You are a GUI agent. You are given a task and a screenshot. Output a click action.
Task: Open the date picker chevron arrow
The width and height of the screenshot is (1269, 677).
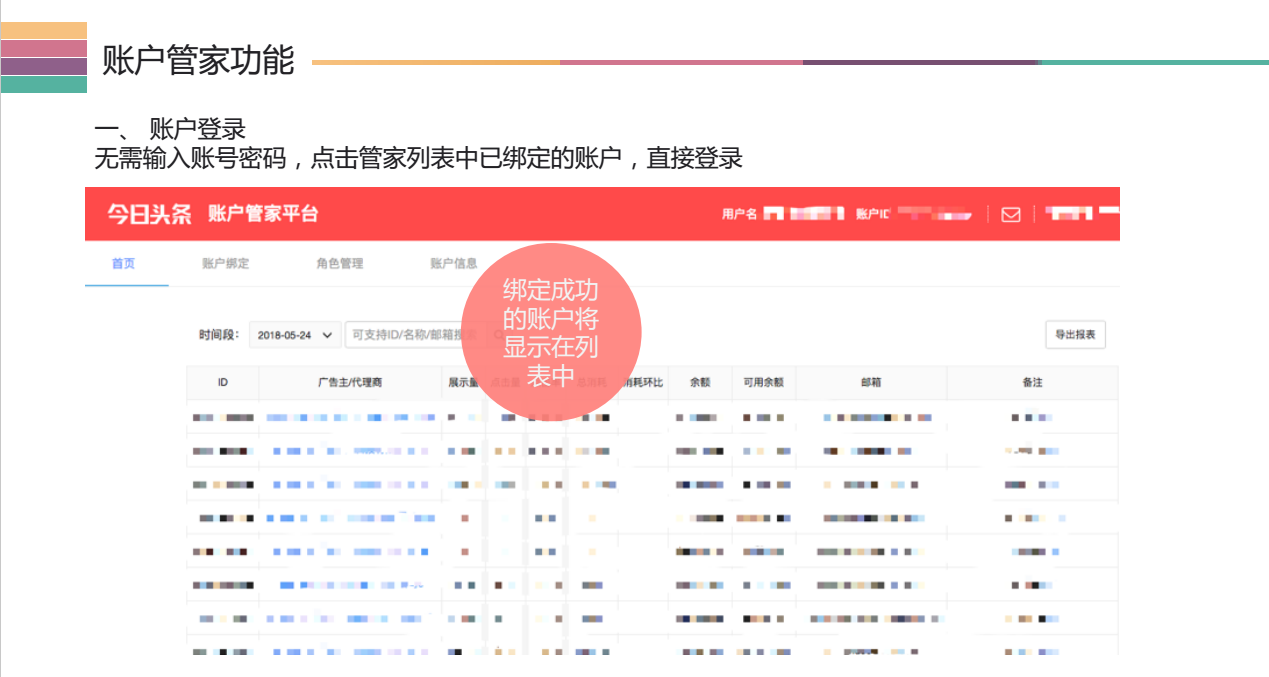tap(325, 334)
